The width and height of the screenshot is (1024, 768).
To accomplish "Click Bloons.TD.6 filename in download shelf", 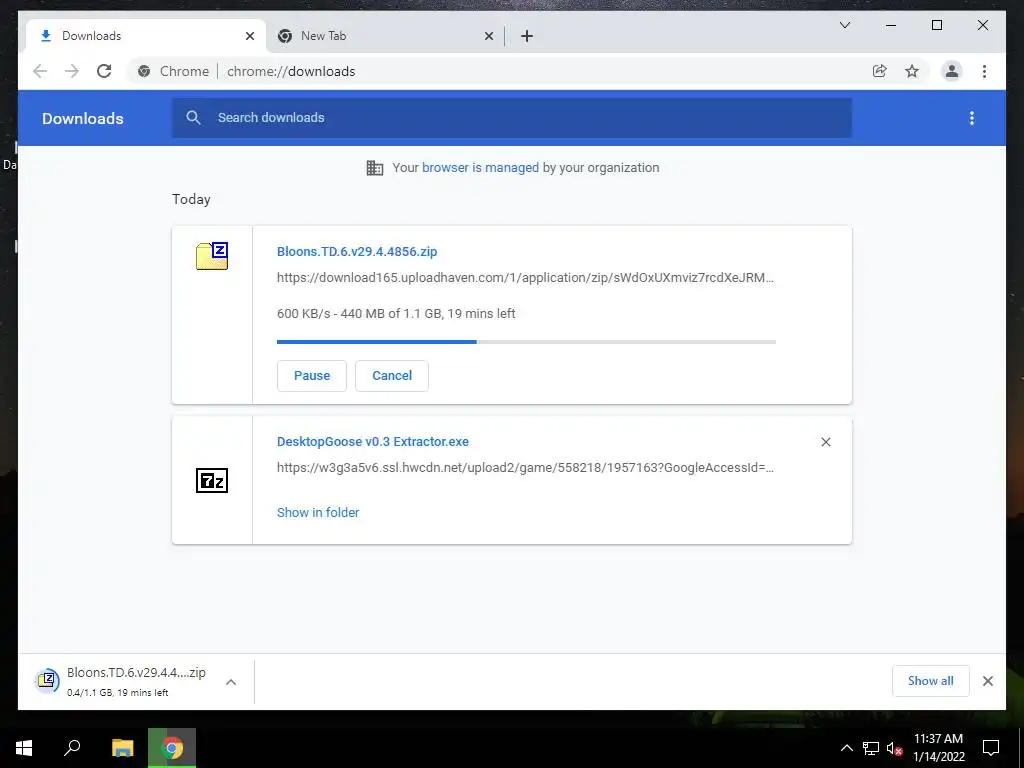I will click(x=136, y=673).
